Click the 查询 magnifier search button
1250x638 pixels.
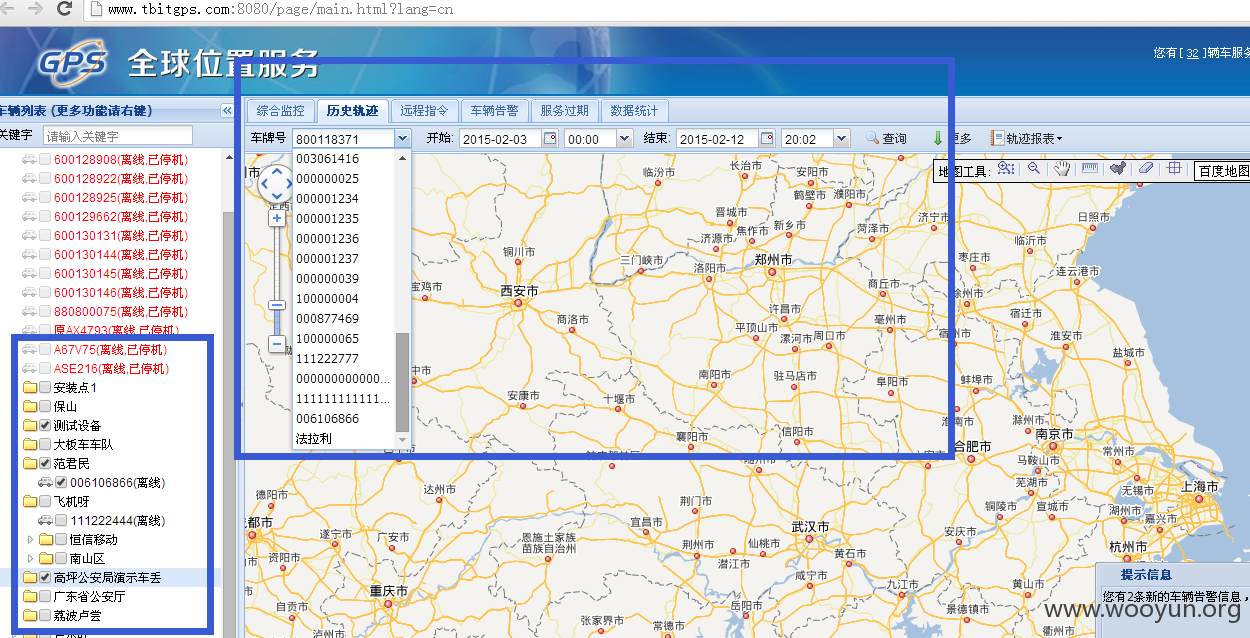[x=886, y=138]
